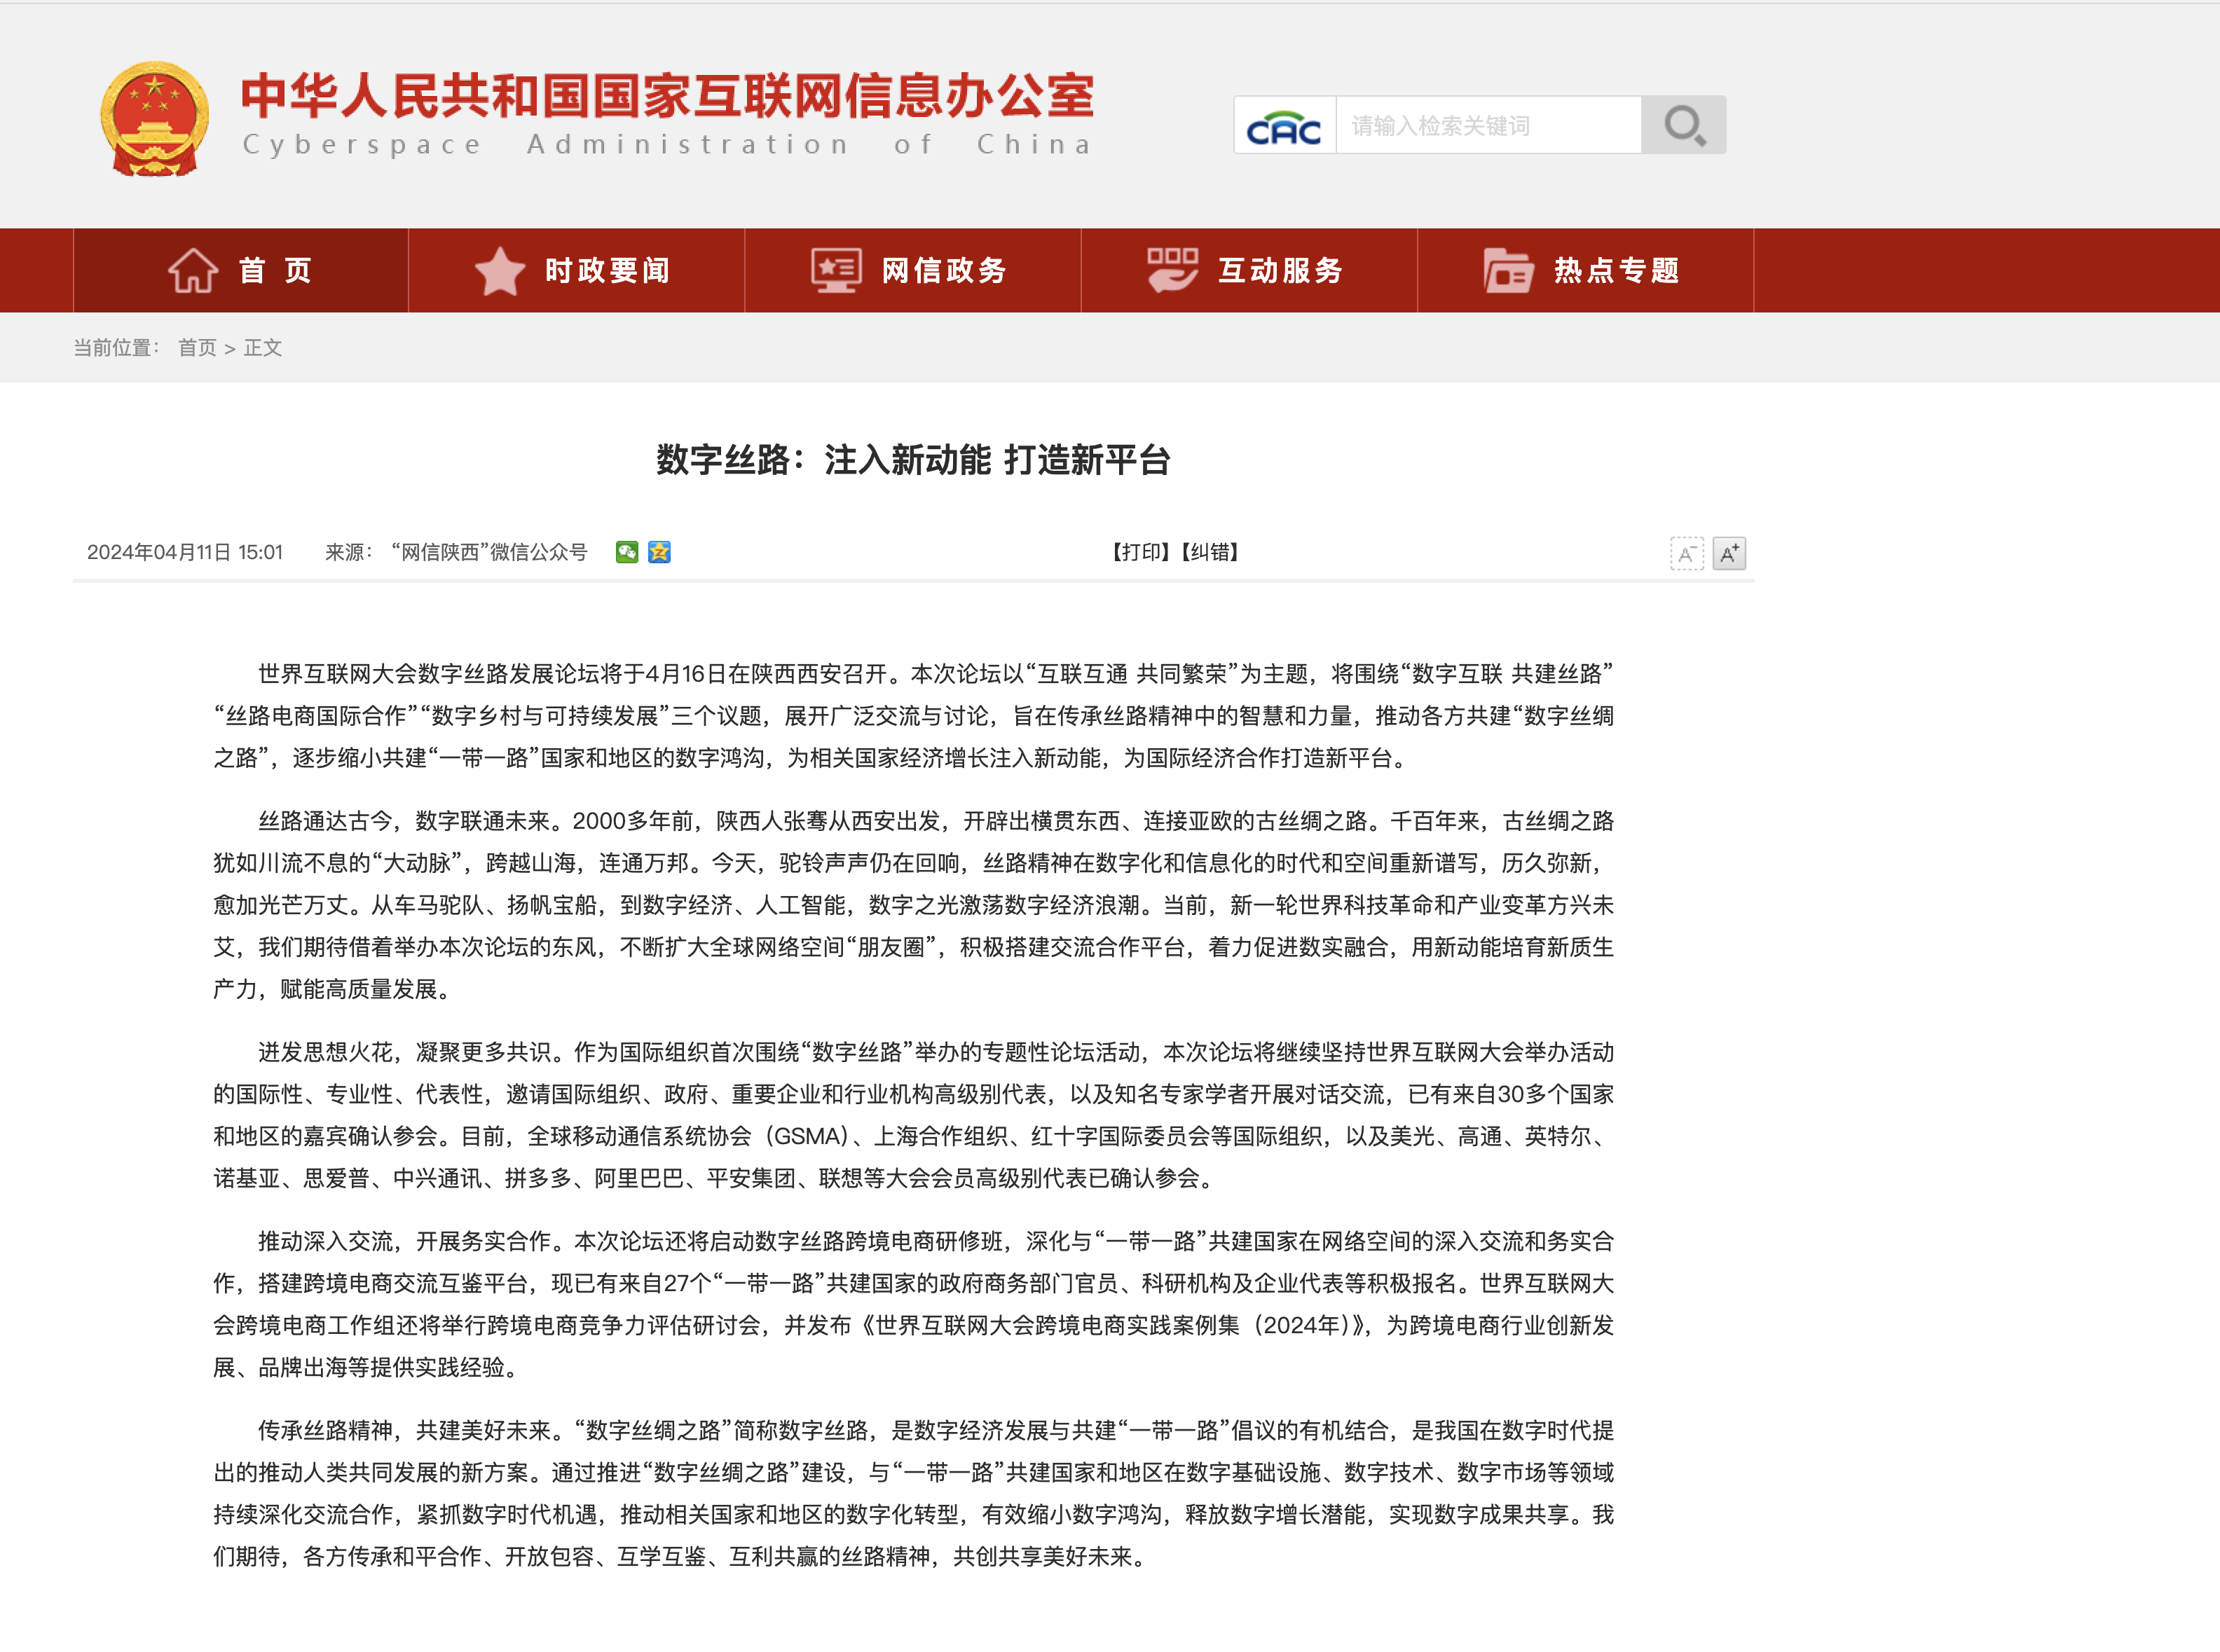Image resolution: width=2220 pixels, height=1652 pixels.
Task: Click the house icon in 首页 tab
Action: click(192, 270)
